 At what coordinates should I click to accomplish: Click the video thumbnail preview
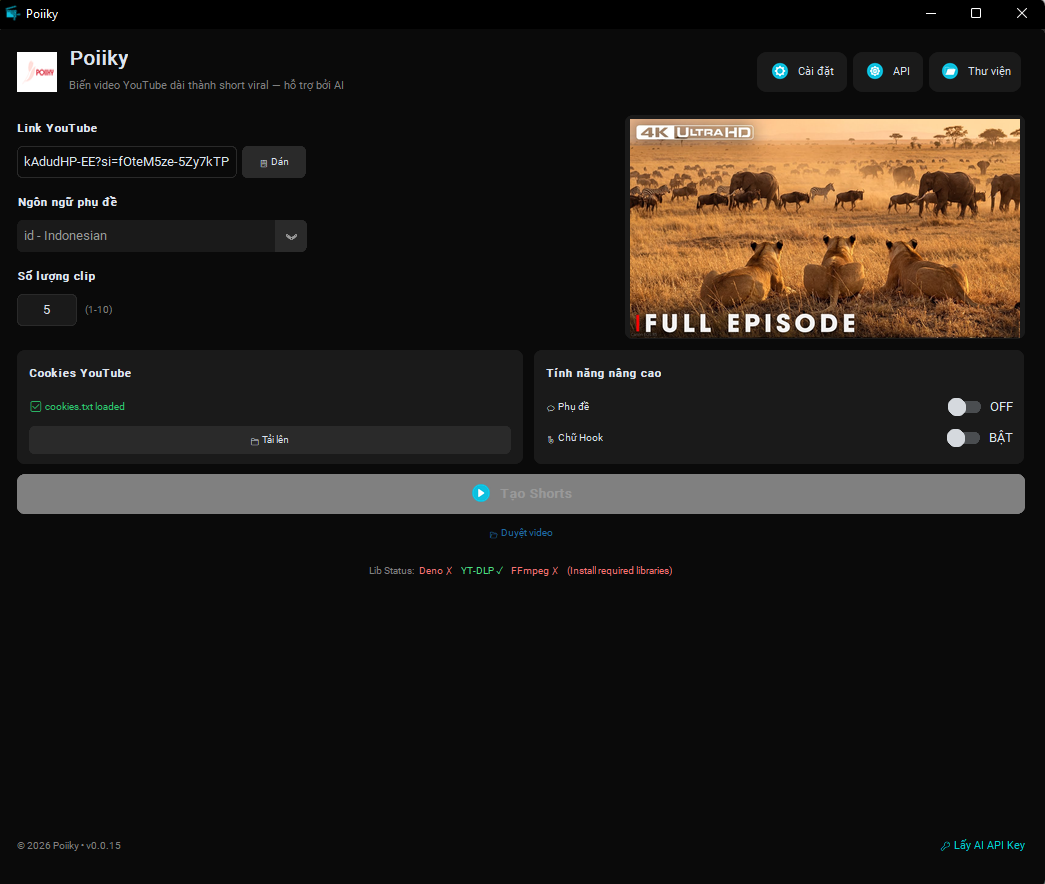tap(824, 227)
